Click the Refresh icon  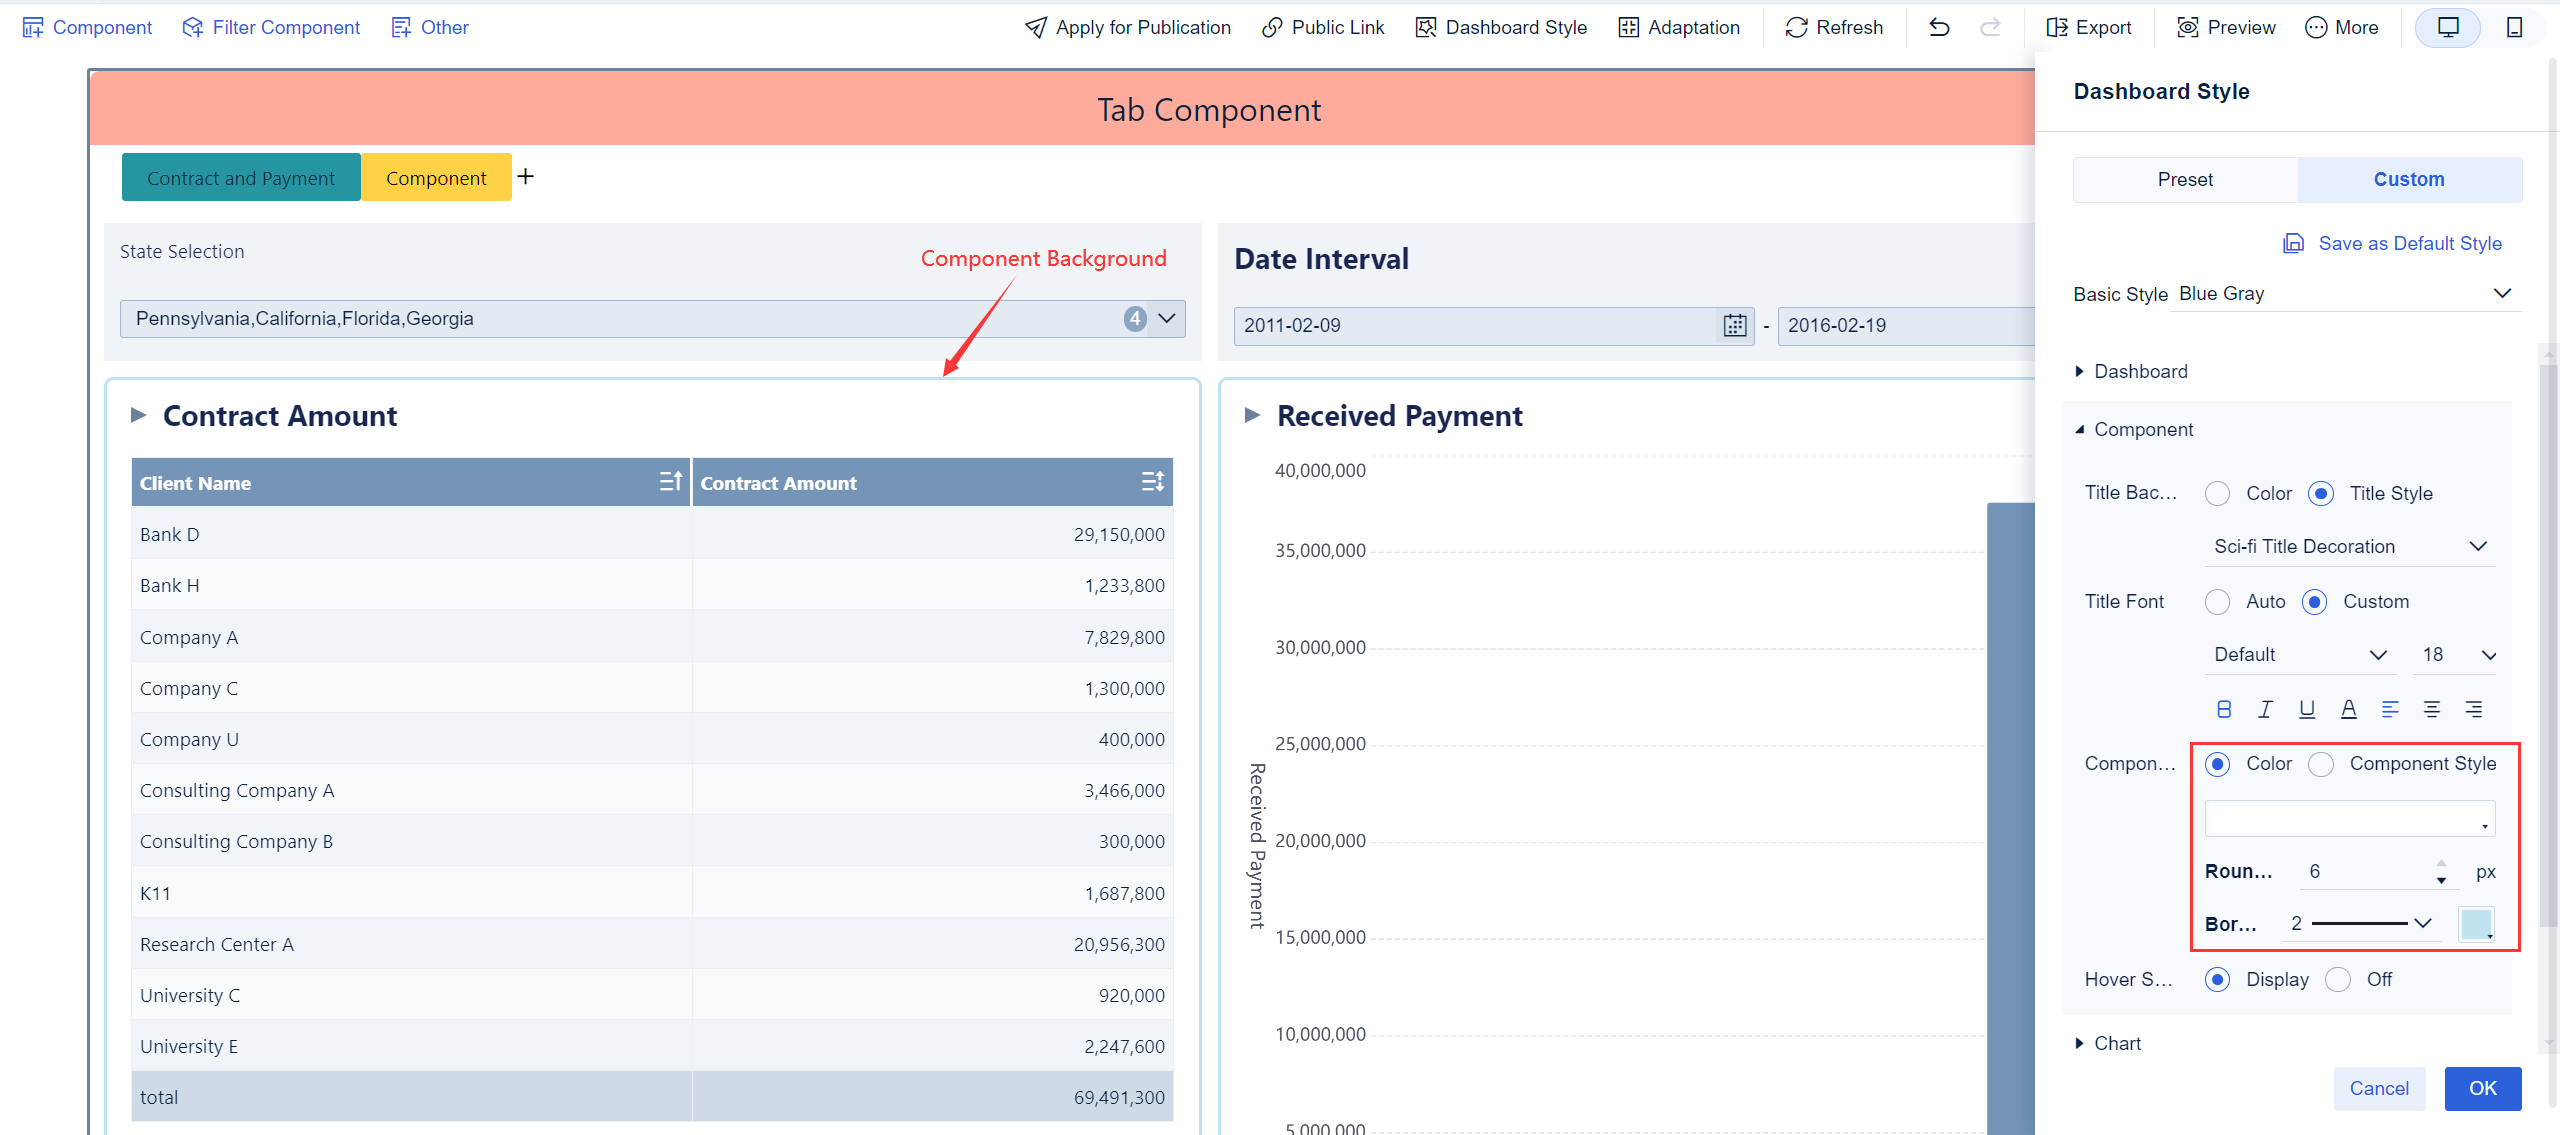[x=1795, y=27]
